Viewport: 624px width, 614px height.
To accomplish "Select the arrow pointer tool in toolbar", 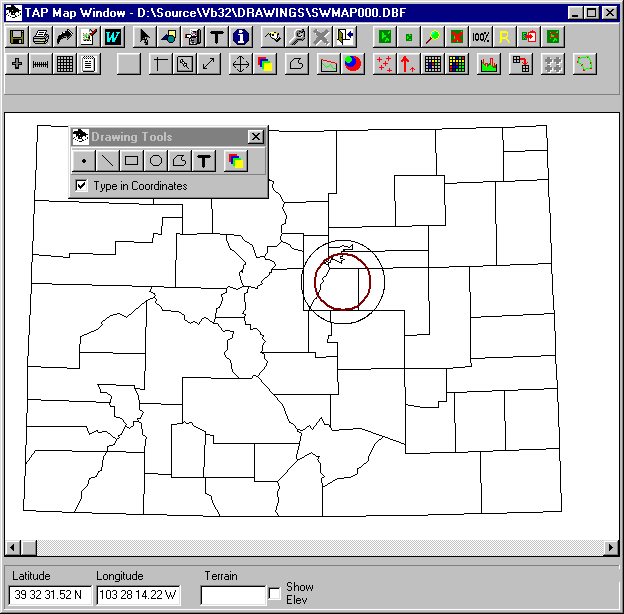I will (x=145, y=37).
